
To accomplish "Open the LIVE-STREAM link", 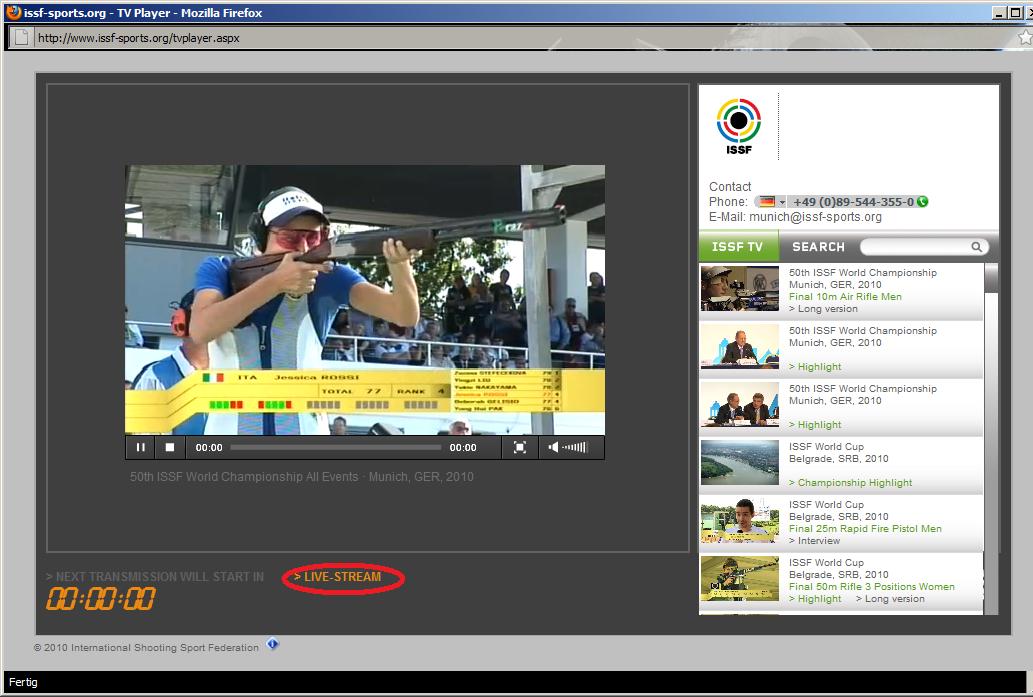I will pos(343,577).
